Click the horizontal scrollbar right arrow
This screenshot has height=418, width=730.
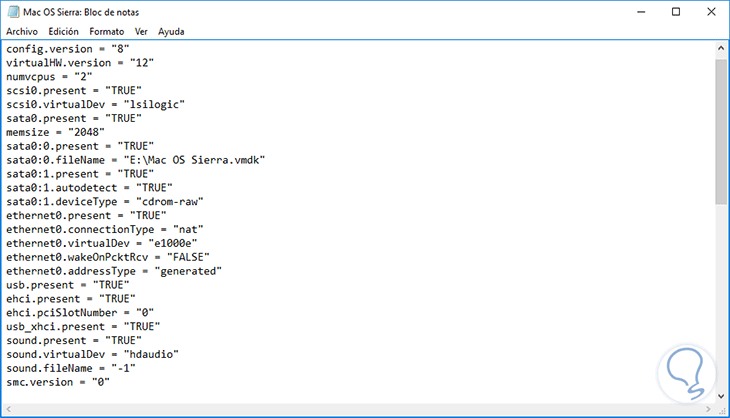[708, 407]
